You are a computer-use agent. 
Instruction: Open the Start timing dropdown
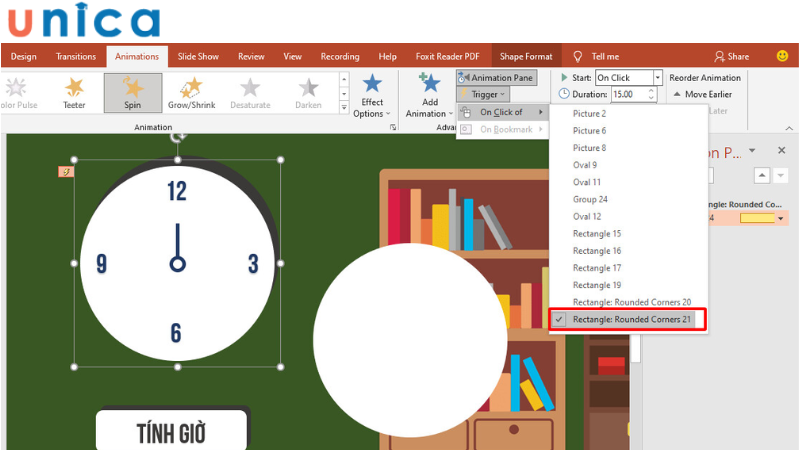[x=657, y=77]
